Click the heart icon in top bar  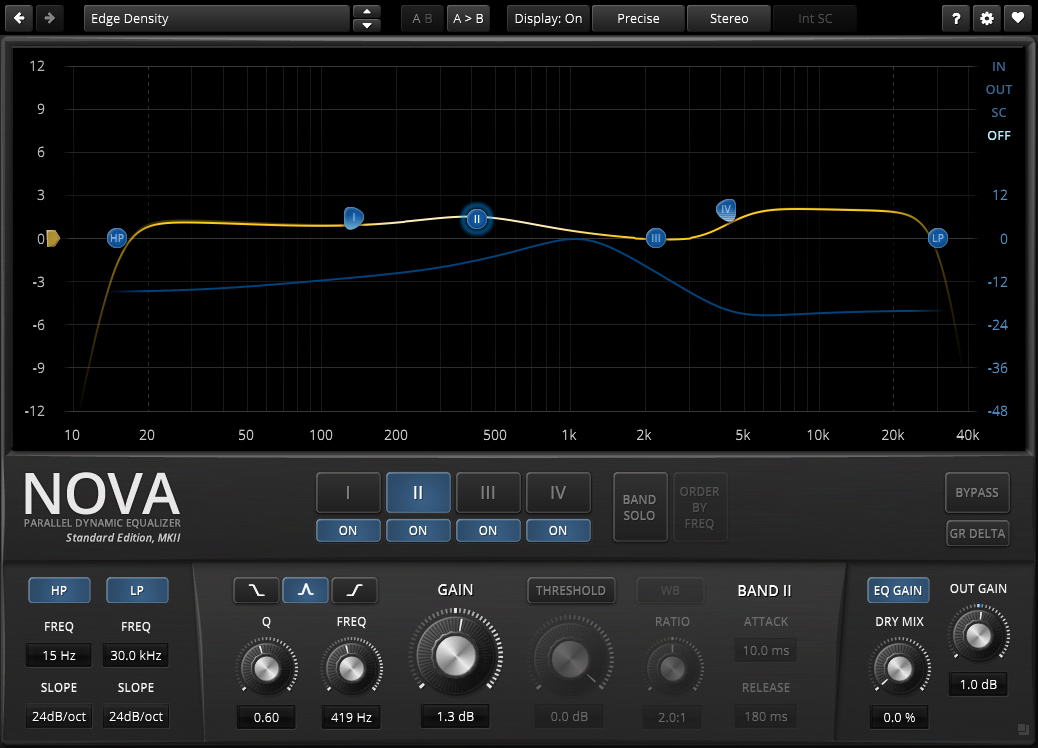[1017, 18]
